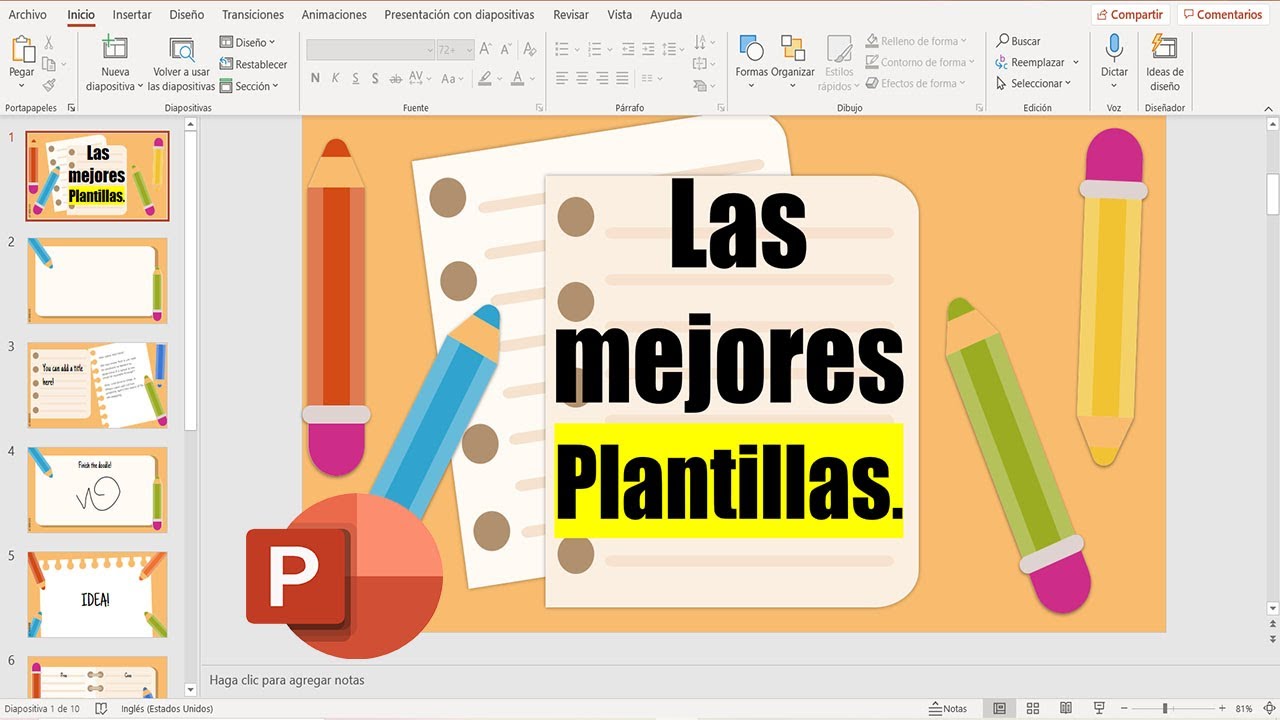Fit slide to current window icon
The height and width of the screenshot is (720, 1280).
pos(1269,708)
